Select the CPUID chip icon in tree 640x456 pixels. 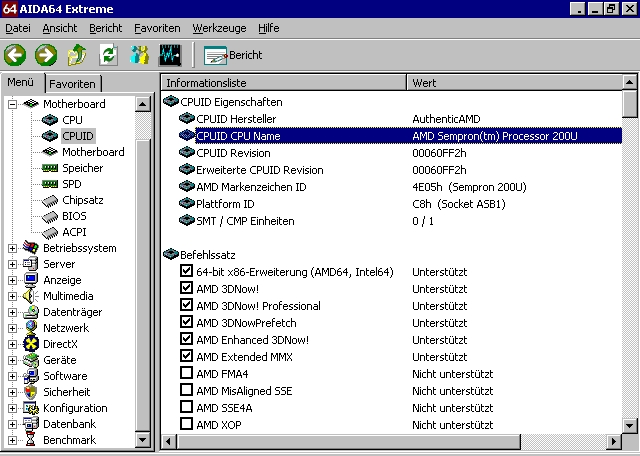click(50, 136)
